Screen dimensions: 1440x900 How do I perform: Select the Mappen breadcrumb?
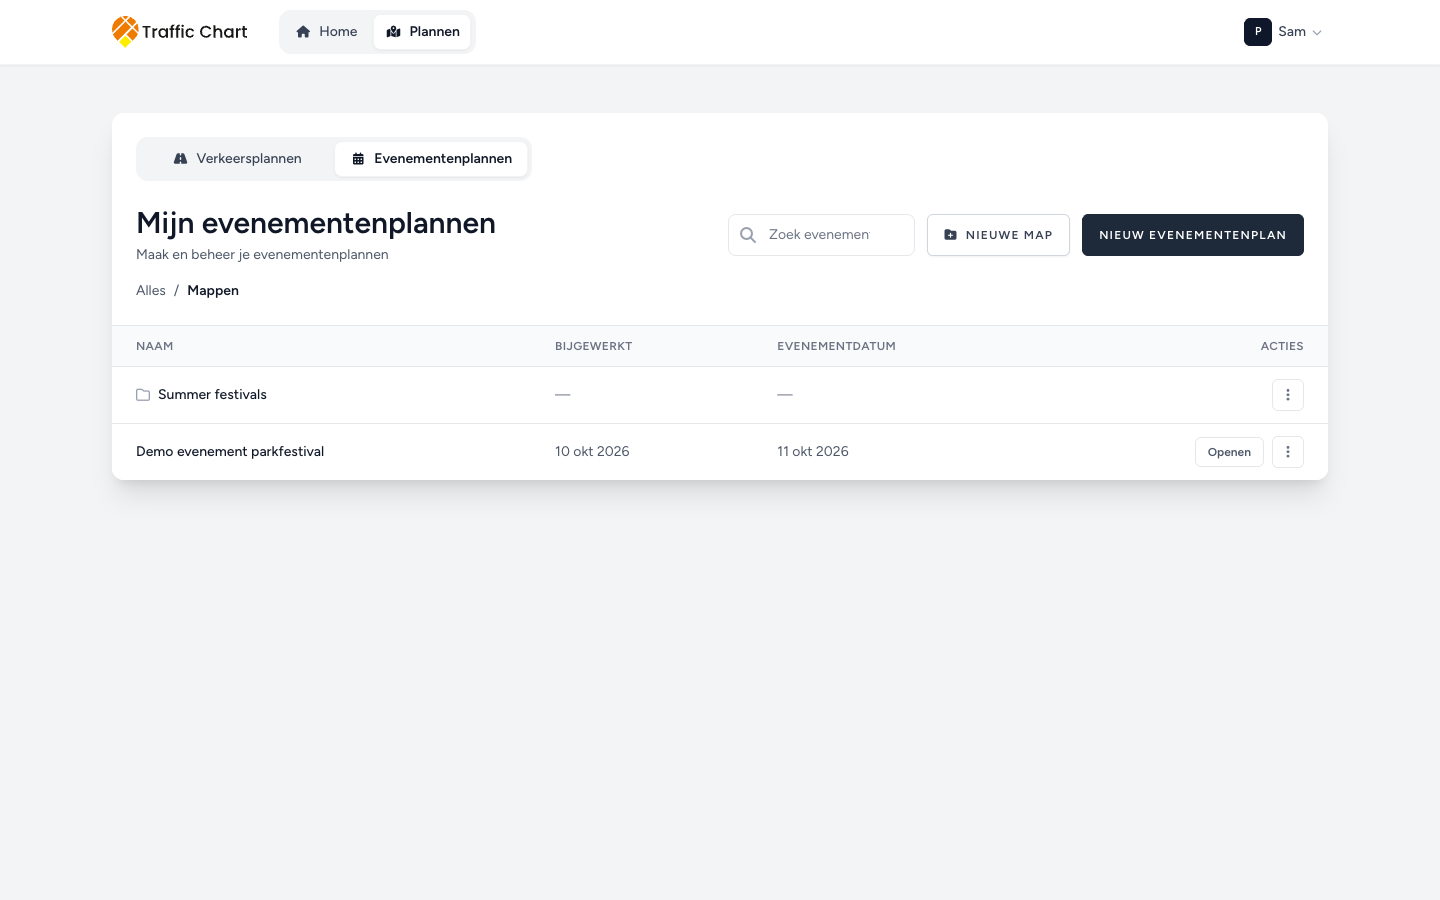213,291
